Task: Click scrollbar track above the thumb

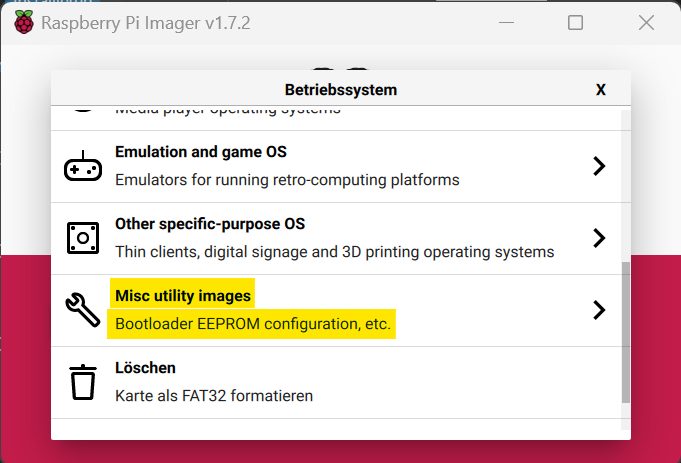Action: (625, 186)
